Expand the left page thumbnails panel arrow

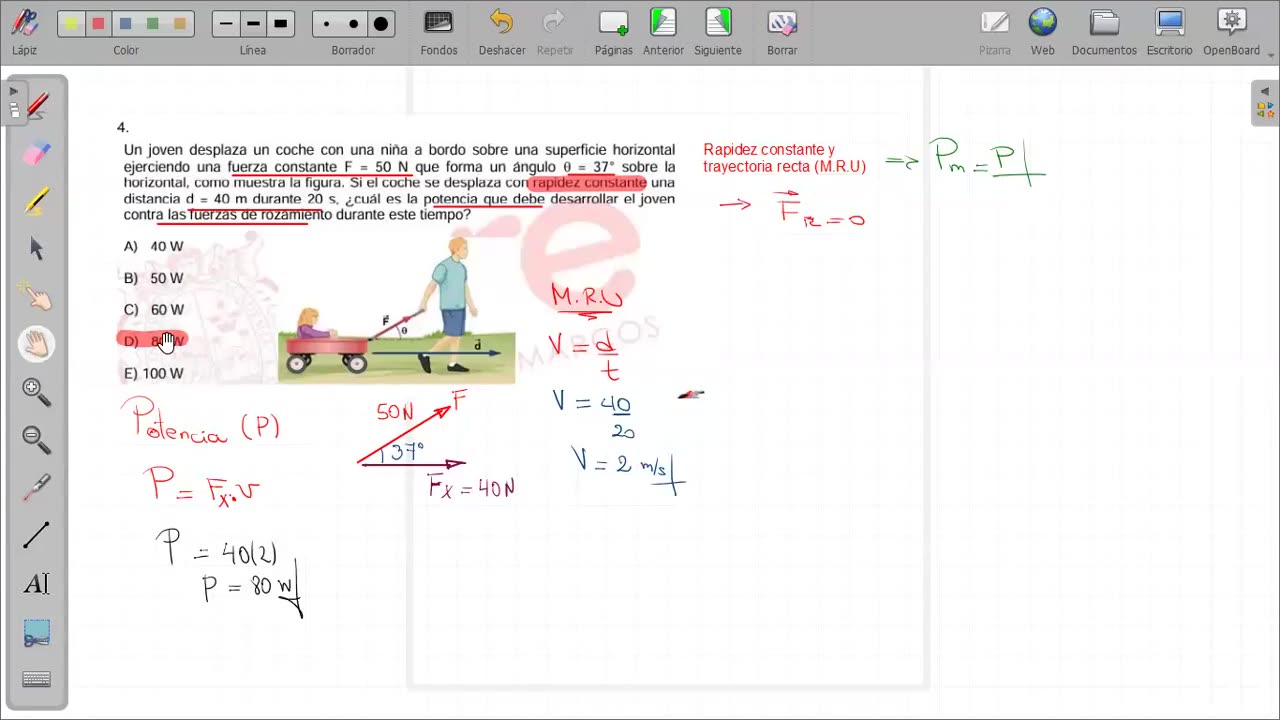point(13,91)
